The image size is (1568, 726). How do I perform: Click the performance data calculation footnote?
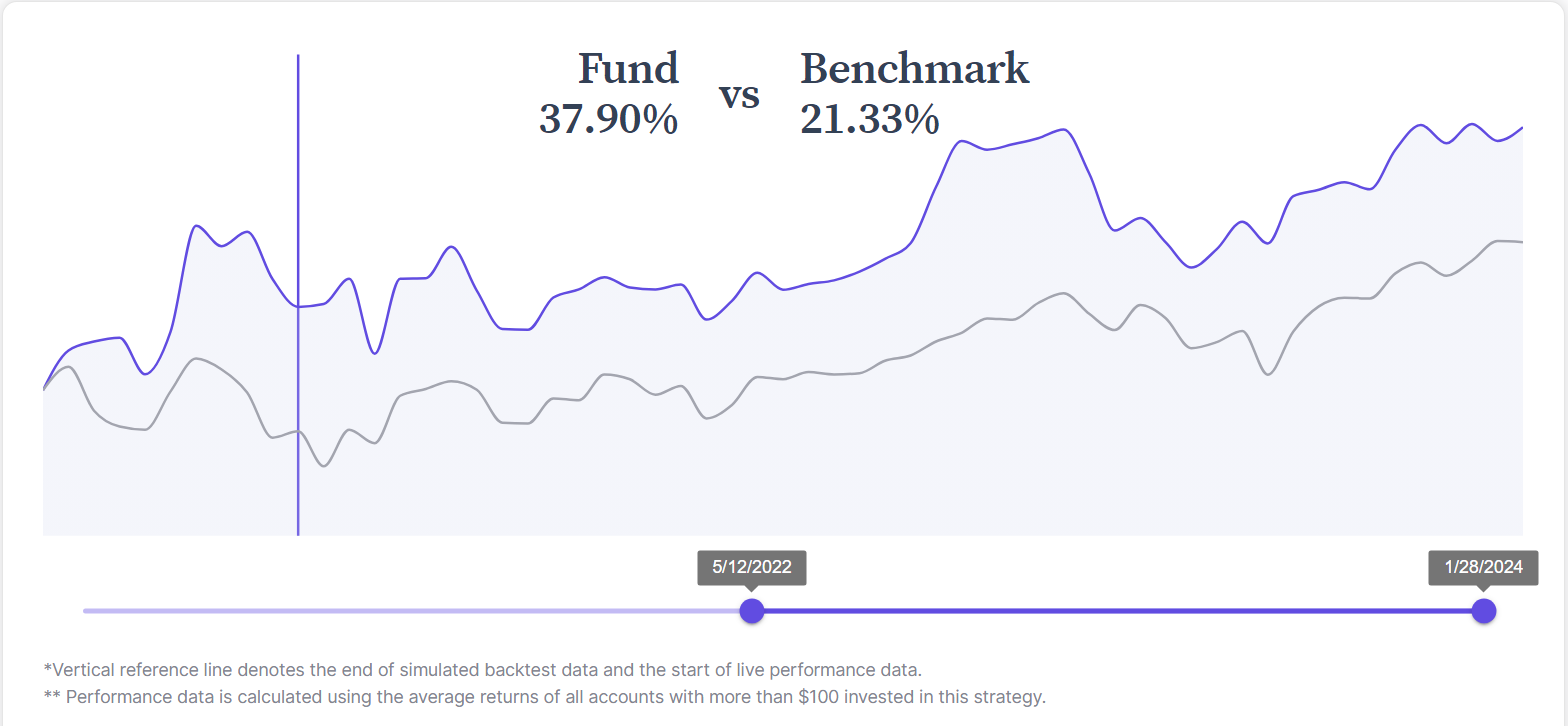[544, 696]
